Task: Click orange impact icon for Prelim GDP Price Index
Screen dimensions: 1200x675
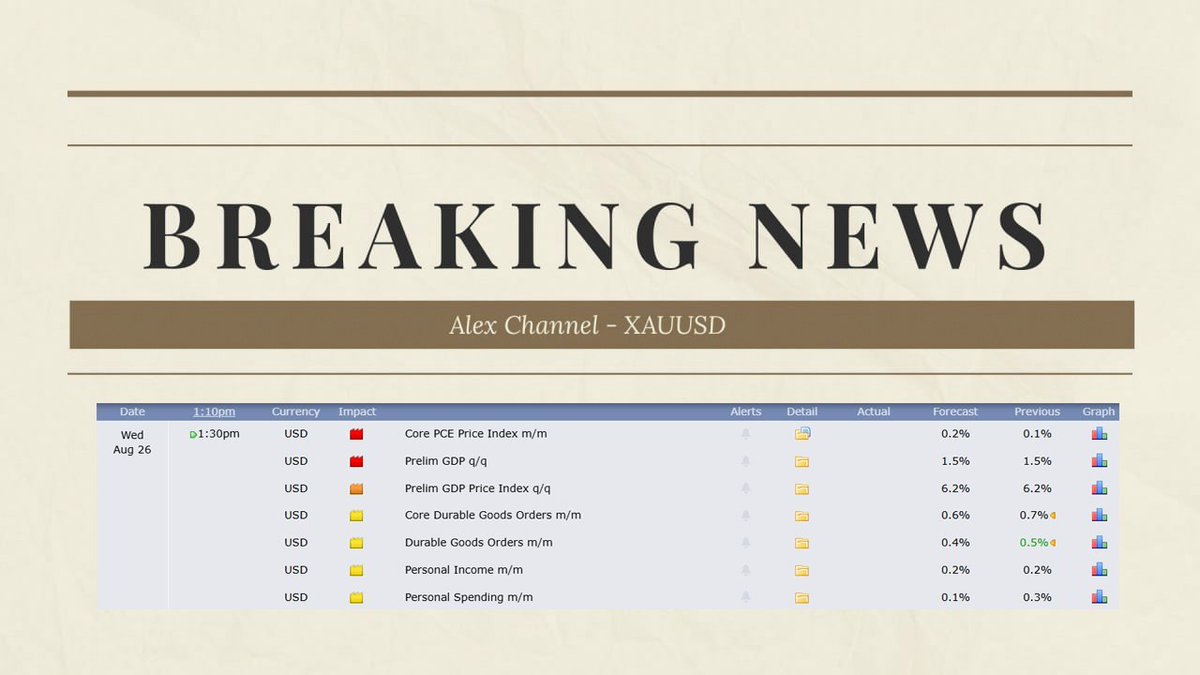Action: click(356, 489)
